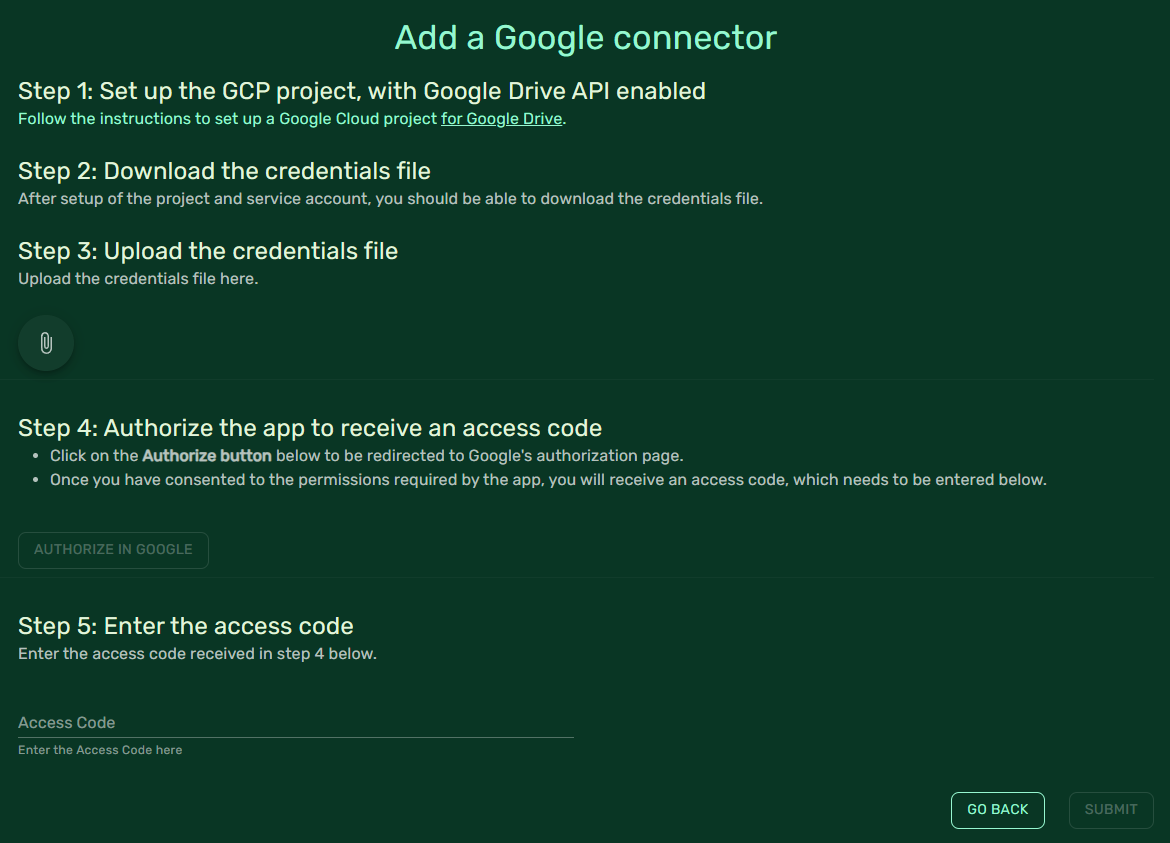This screenshot has height=843, width=1170.
Task: Click the bold "Authorize button" text
Action: click(206, 456)
